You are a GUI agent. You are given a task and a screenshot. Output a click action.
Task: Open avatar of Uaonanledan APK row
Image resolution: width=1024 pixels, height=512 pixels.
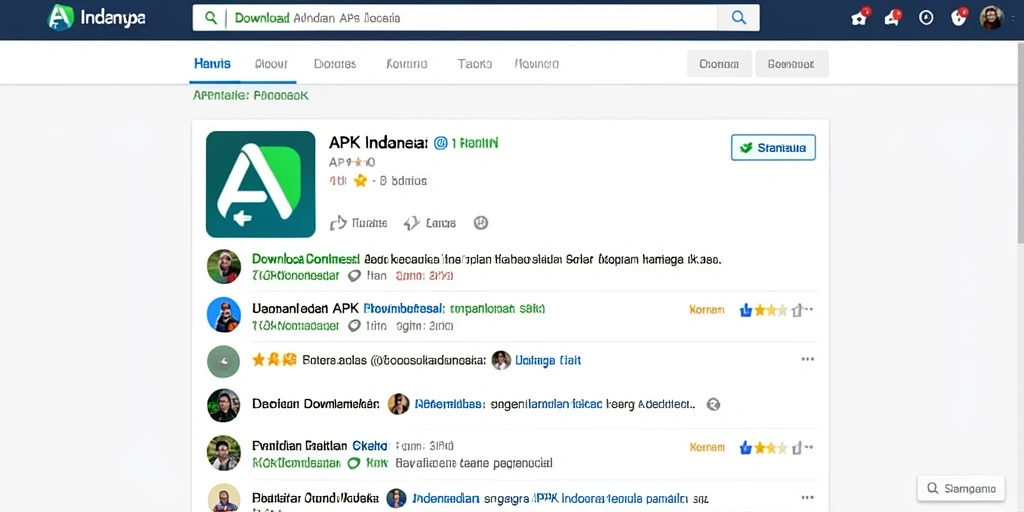[x=224, y=315]
